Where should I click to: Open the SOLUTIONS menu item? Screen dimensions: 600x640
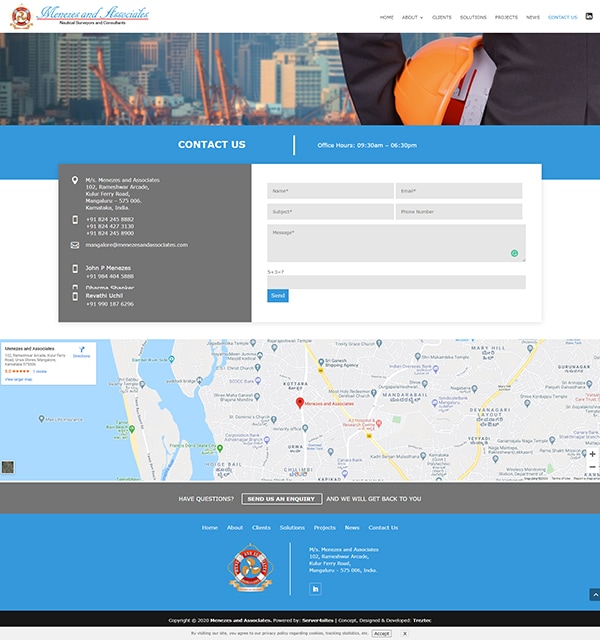(x=473, y=17)
